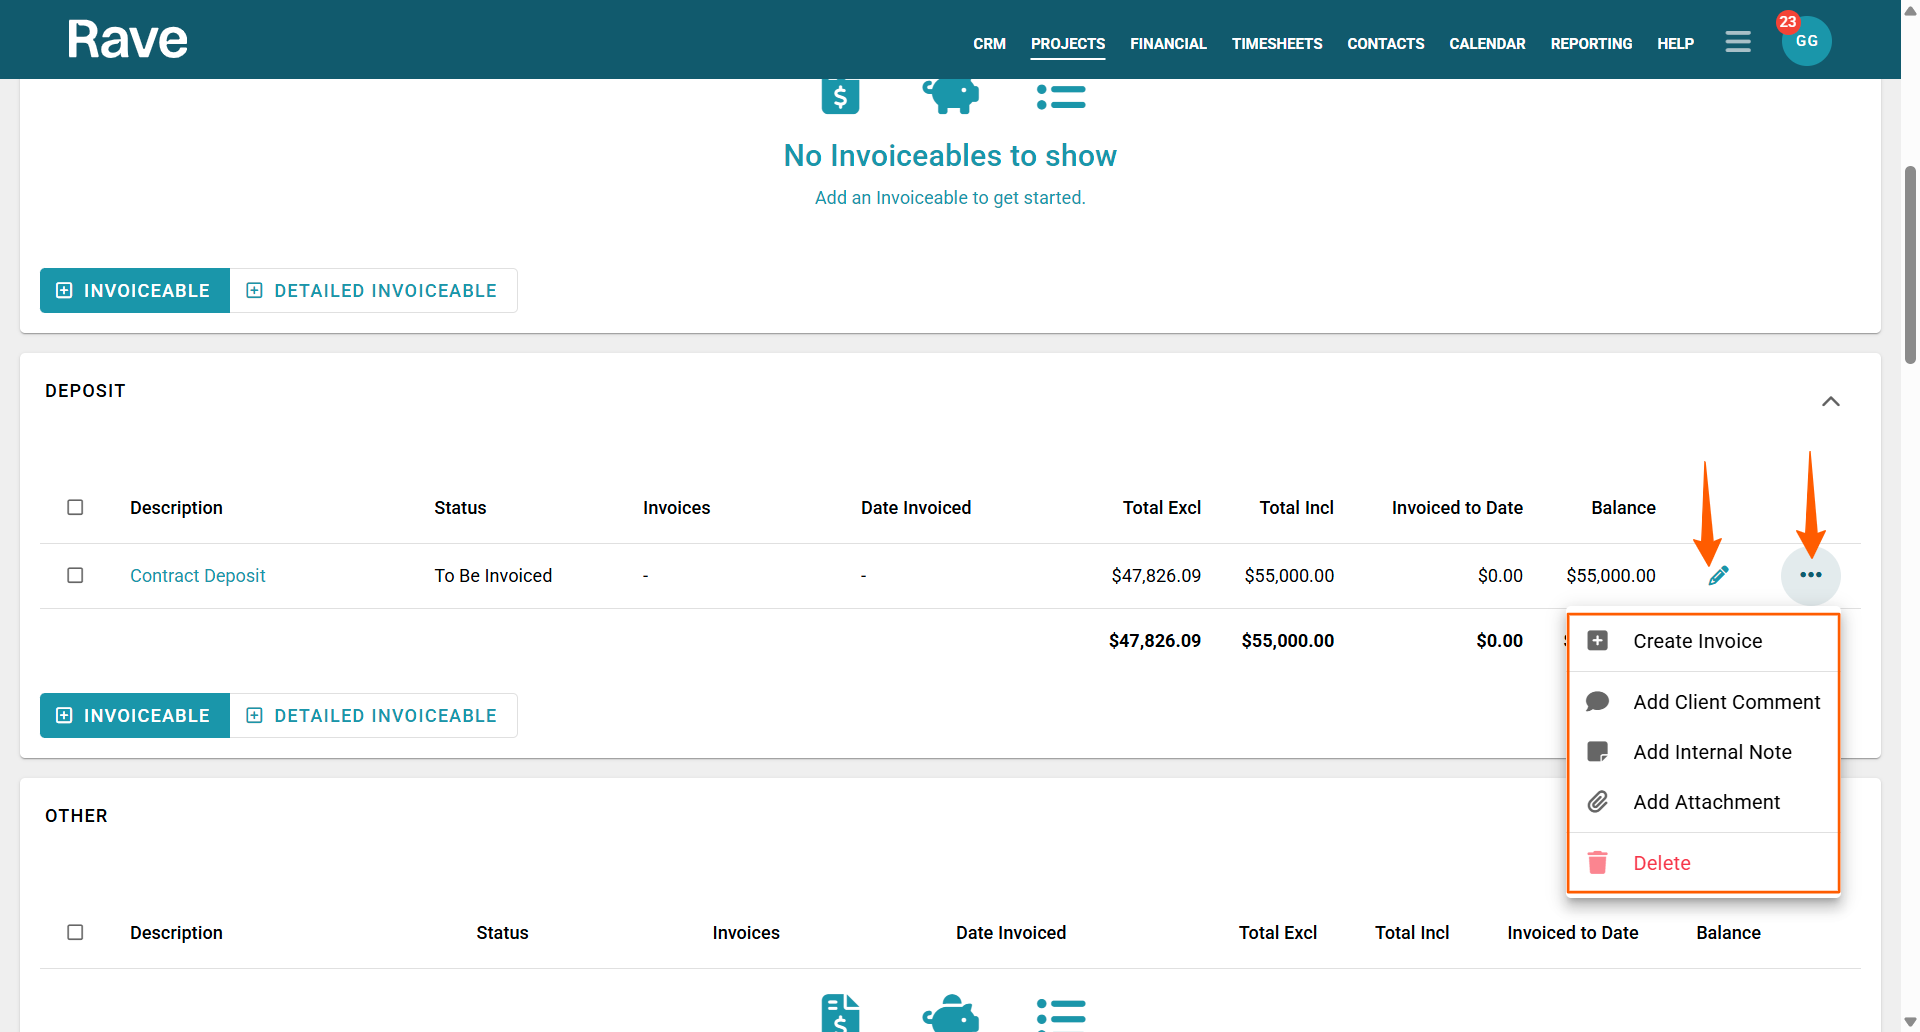
Task: Click the Deposit table Status header
Action: 460,507
